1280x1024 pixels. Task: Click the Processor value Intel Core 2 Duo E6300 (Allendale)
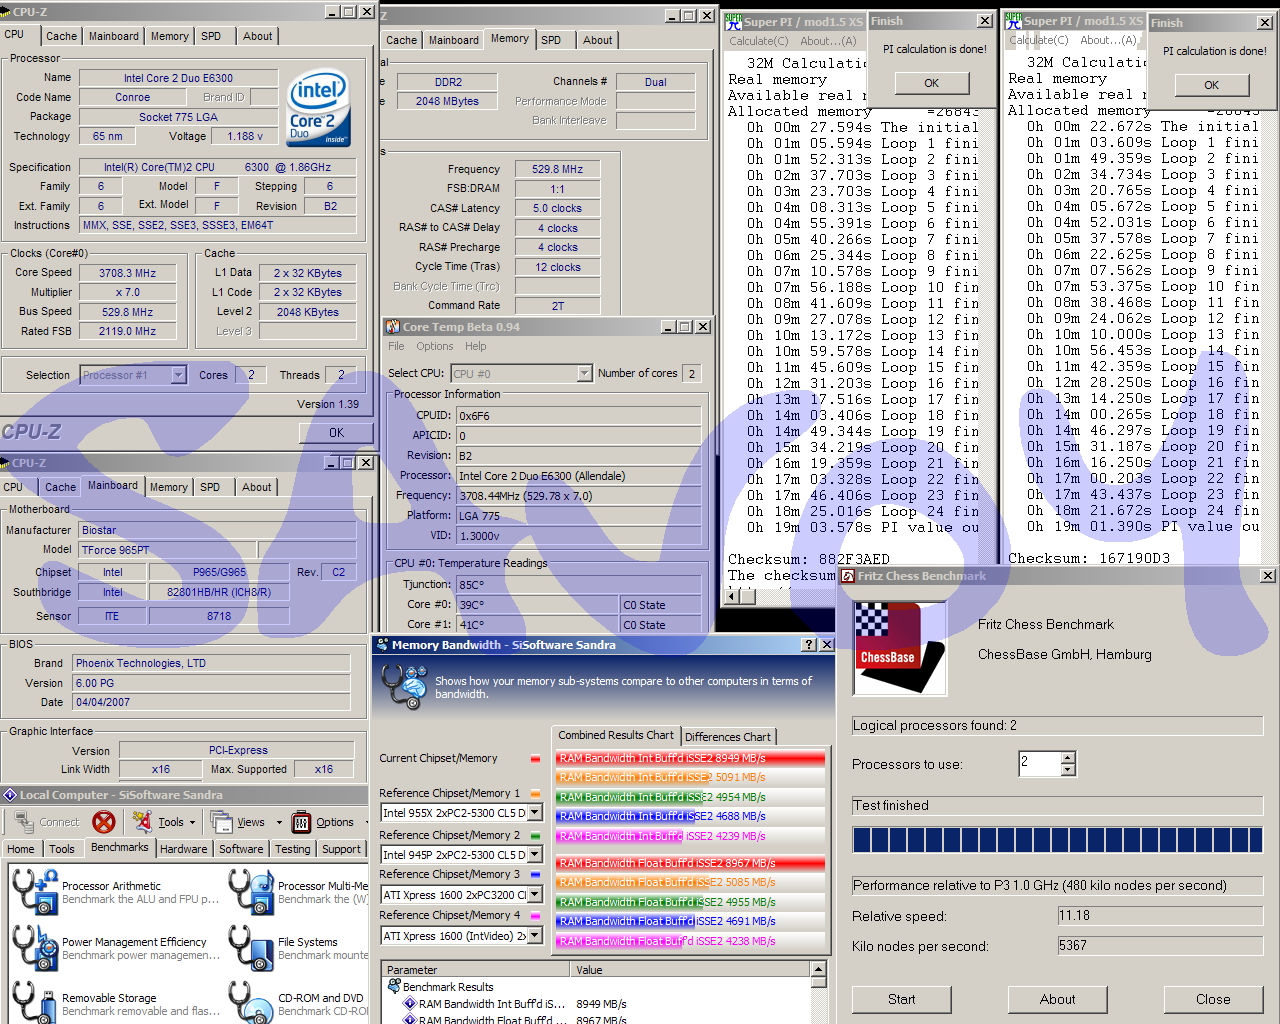[579, 476]
